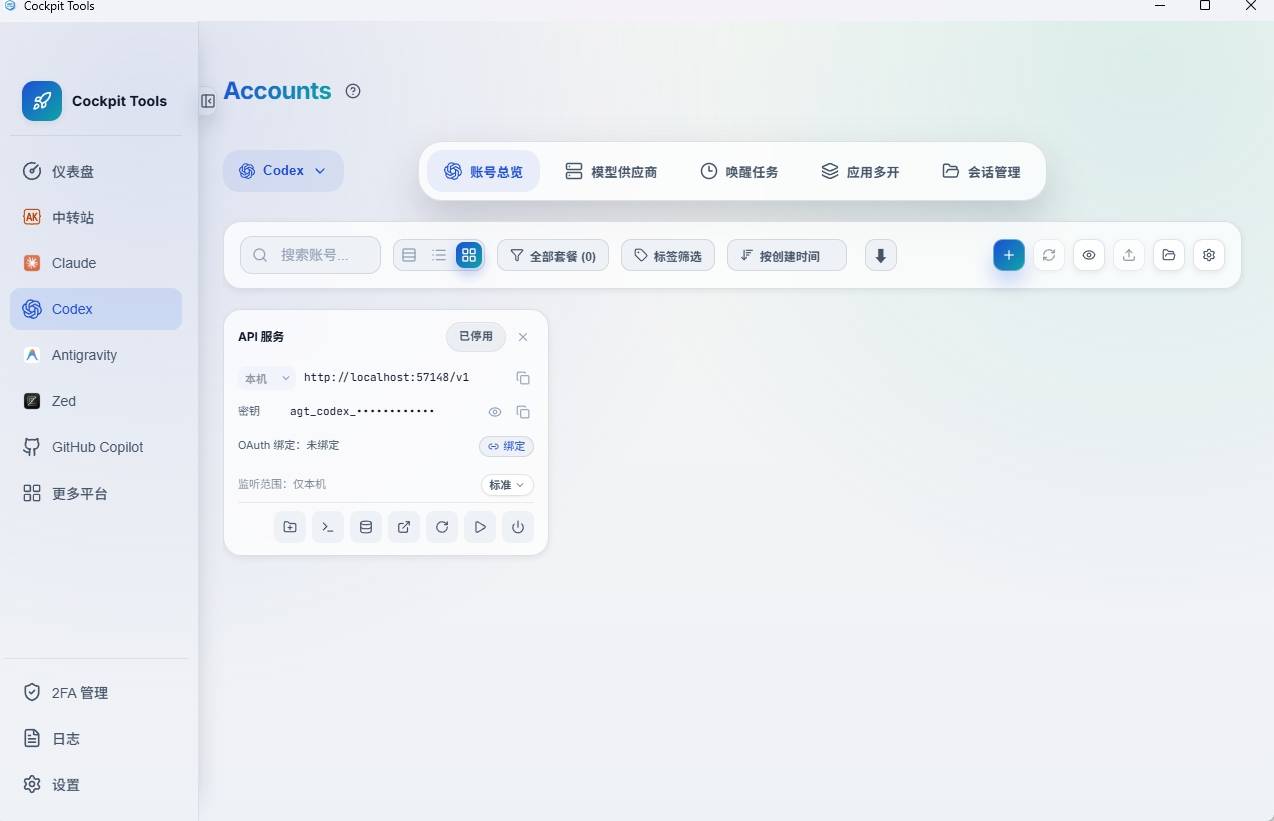Click the add-folder icon on the API service card
Image resolution: width=1274 pixels, height=821 pixels.
[x=290, y=527]
